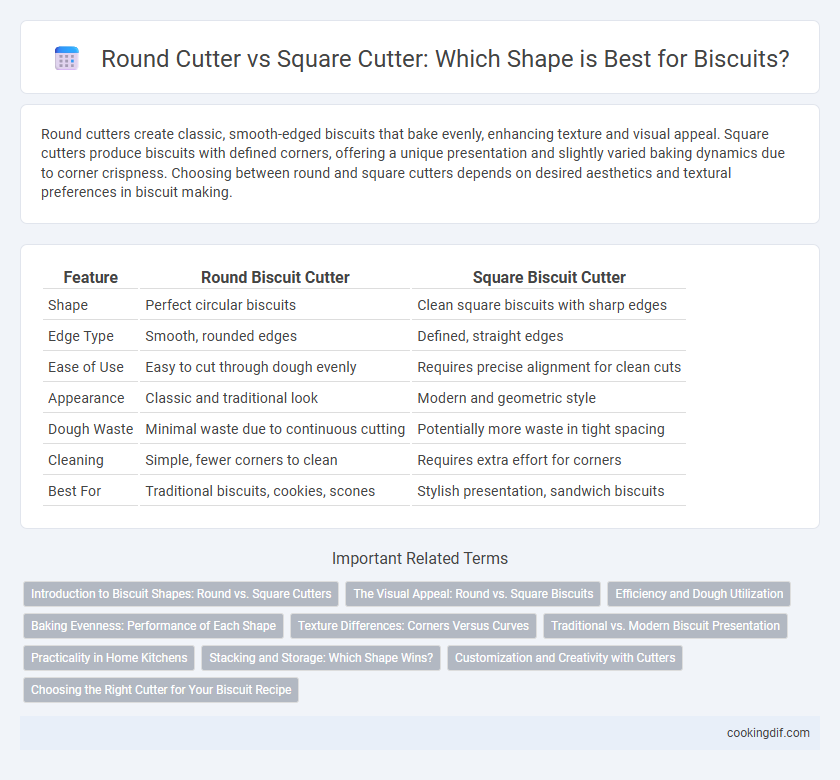The height and width of the screenshot is (780, 840).
Task: Click the Round Biscuit Cutter column header
Action: (x=275, y=277)
